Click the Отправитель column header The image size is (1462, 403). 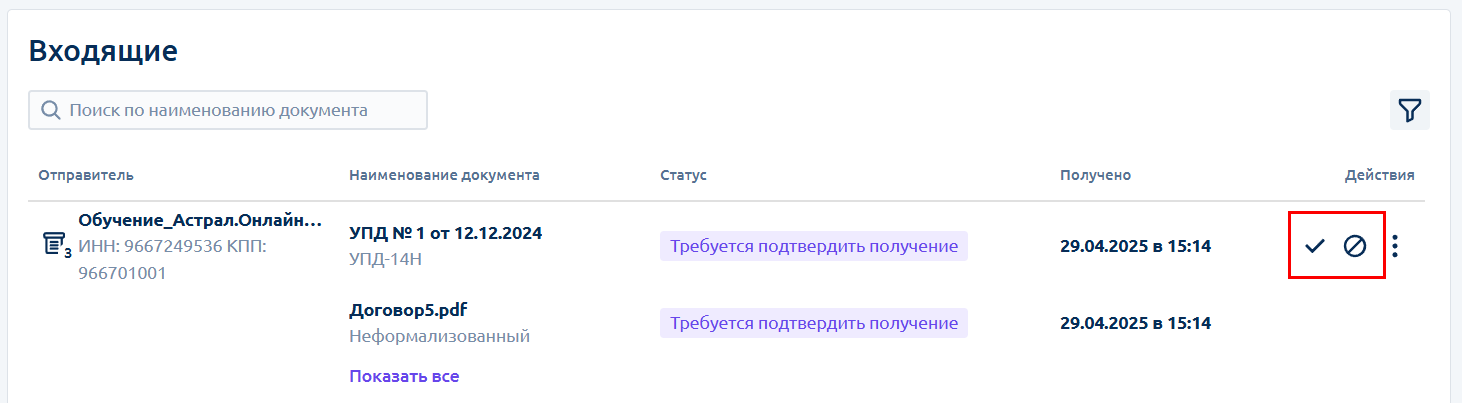tap(86, 175)
